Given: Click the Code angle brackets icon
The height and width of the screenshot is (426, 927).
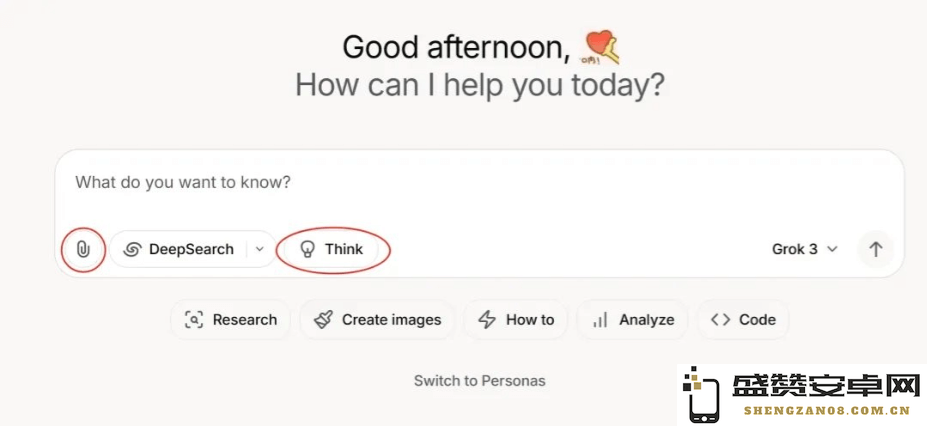Looking at the screenshot, I should [720, 320].
